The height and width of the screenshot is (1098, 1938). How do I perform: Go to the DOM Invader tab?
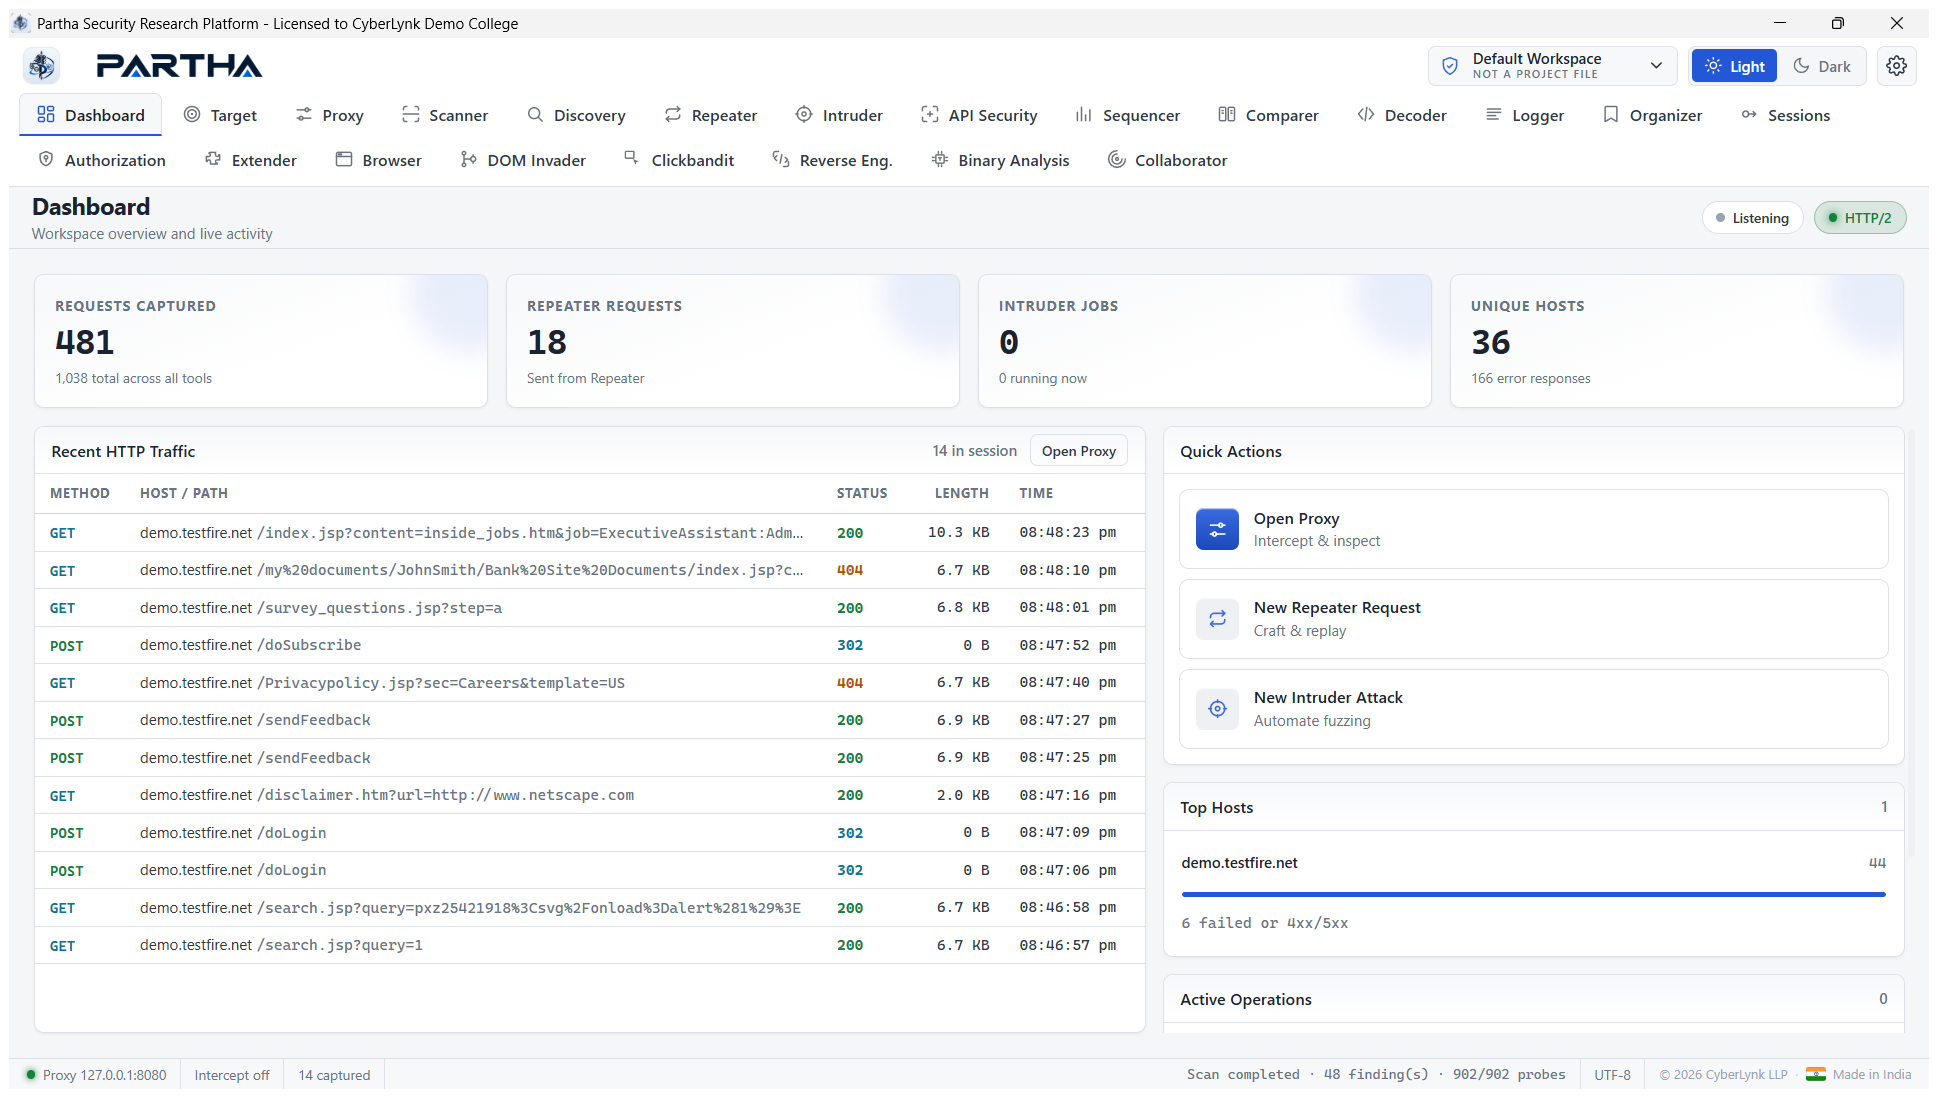coord(523,160)
